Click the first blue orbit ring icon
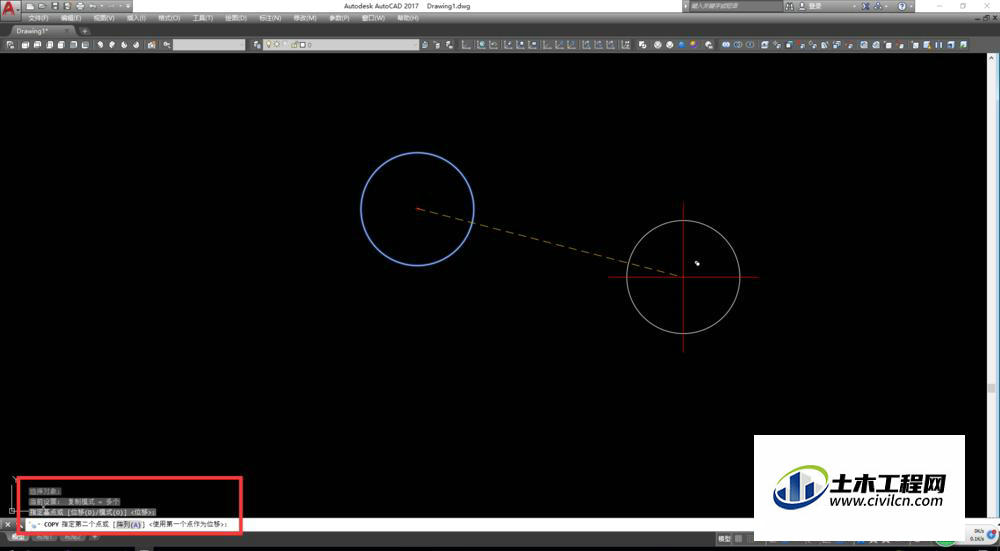The width and height of the screenshot is (1000, 551). coord(726,45)
